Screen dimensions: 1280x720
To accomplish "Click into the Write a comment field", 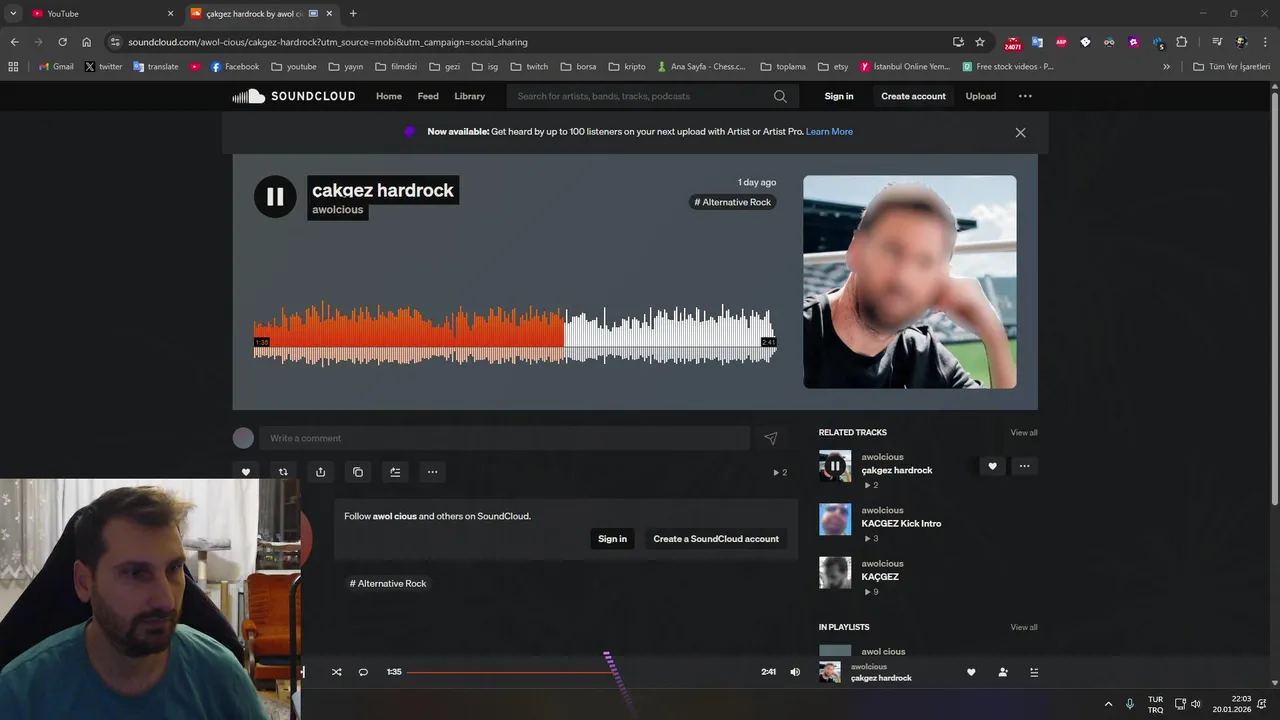I will point(504,438).
